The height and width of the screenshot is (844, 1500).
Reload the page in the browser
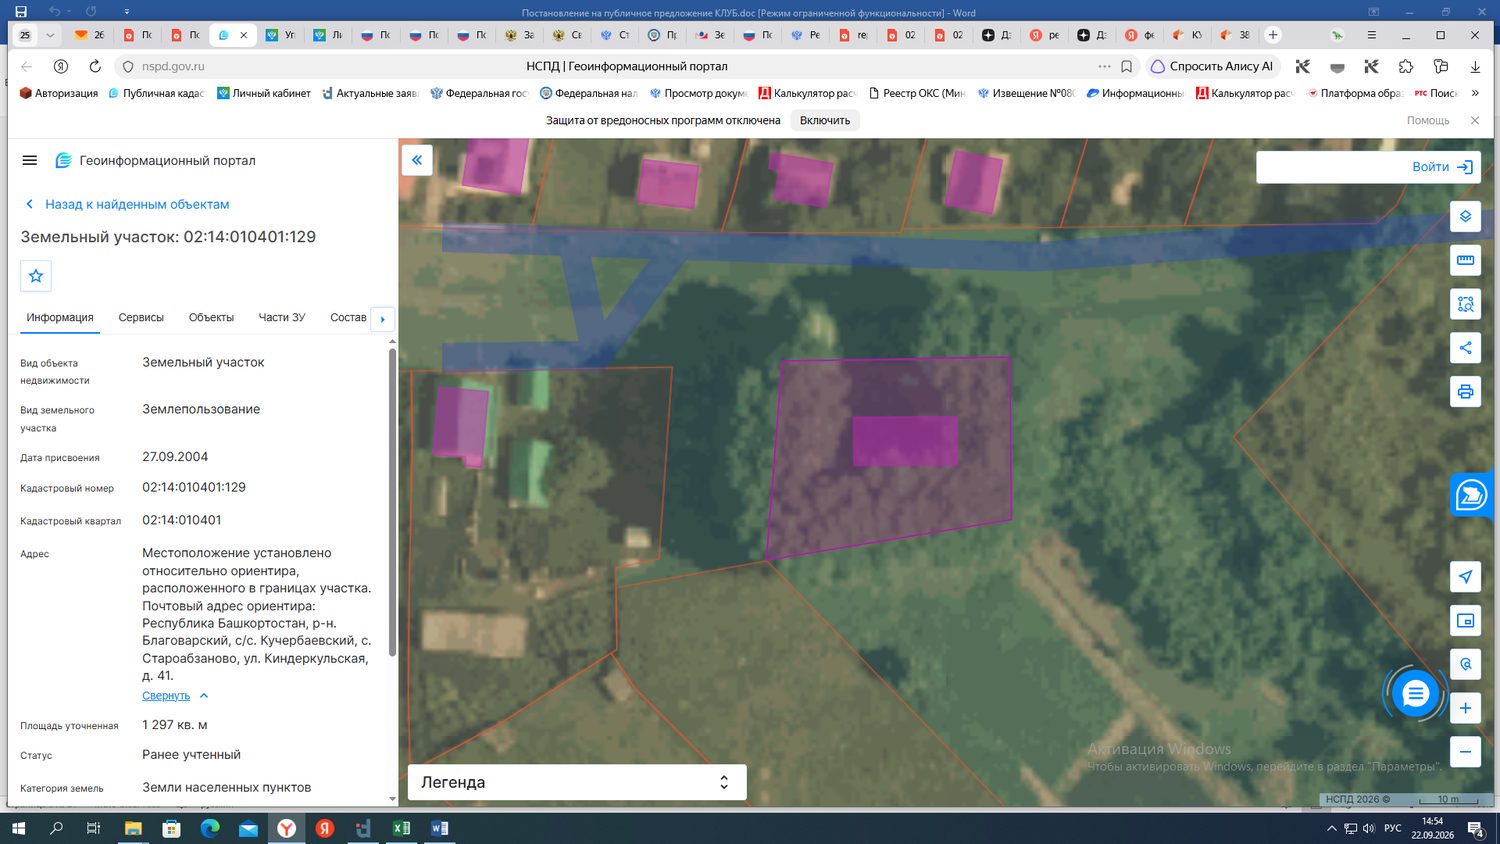[x=95, y=66]
